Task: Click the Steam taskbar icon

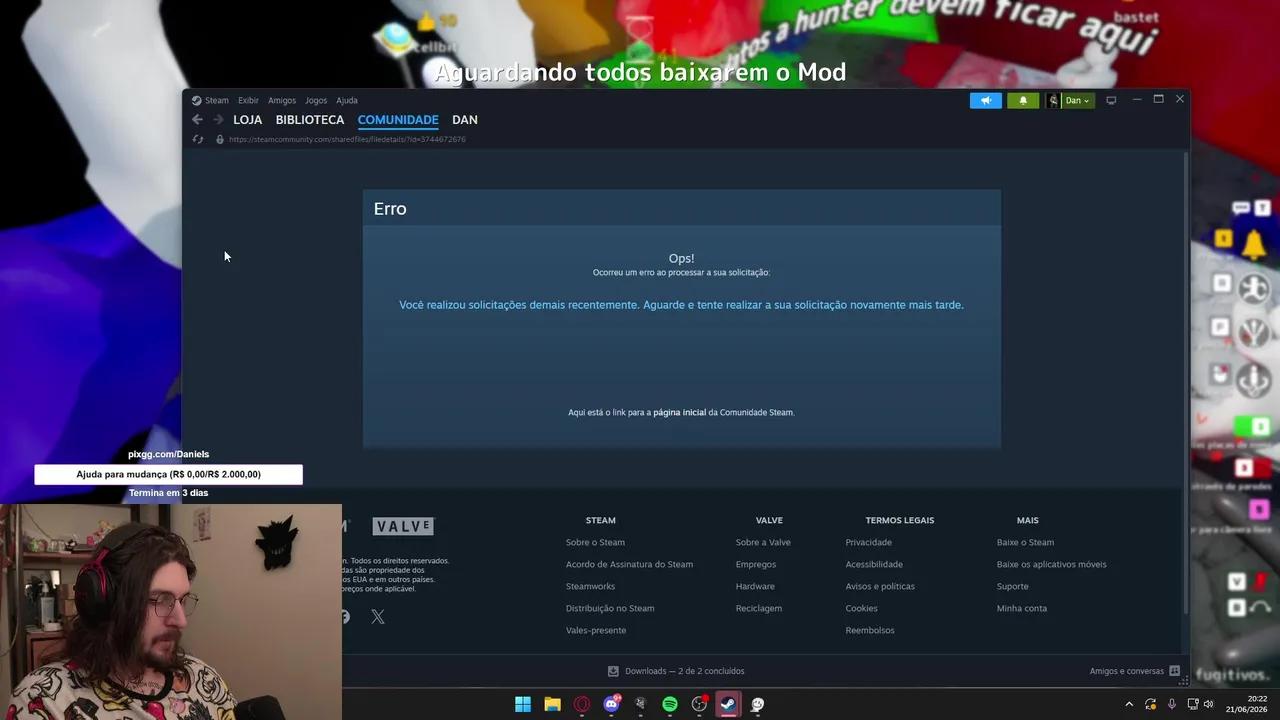Action: tap(728, 704)
